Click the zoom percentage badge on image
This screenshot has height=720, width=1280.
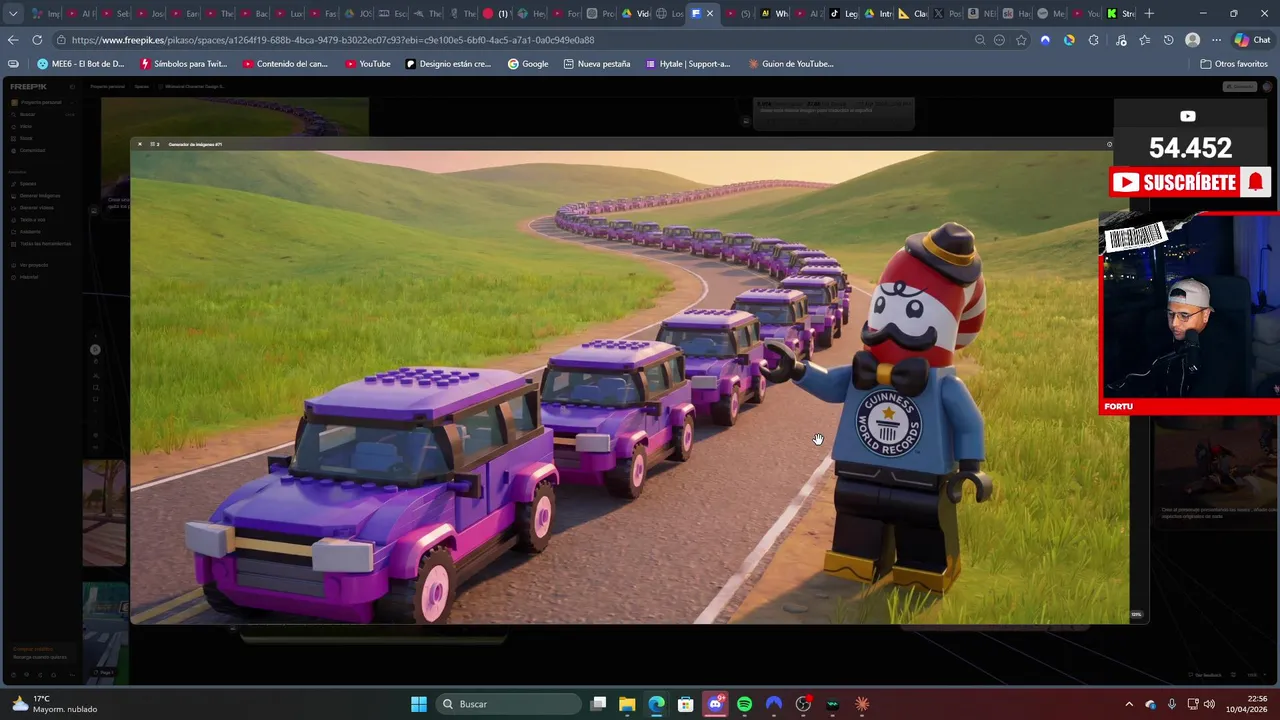pos(1136,615)
